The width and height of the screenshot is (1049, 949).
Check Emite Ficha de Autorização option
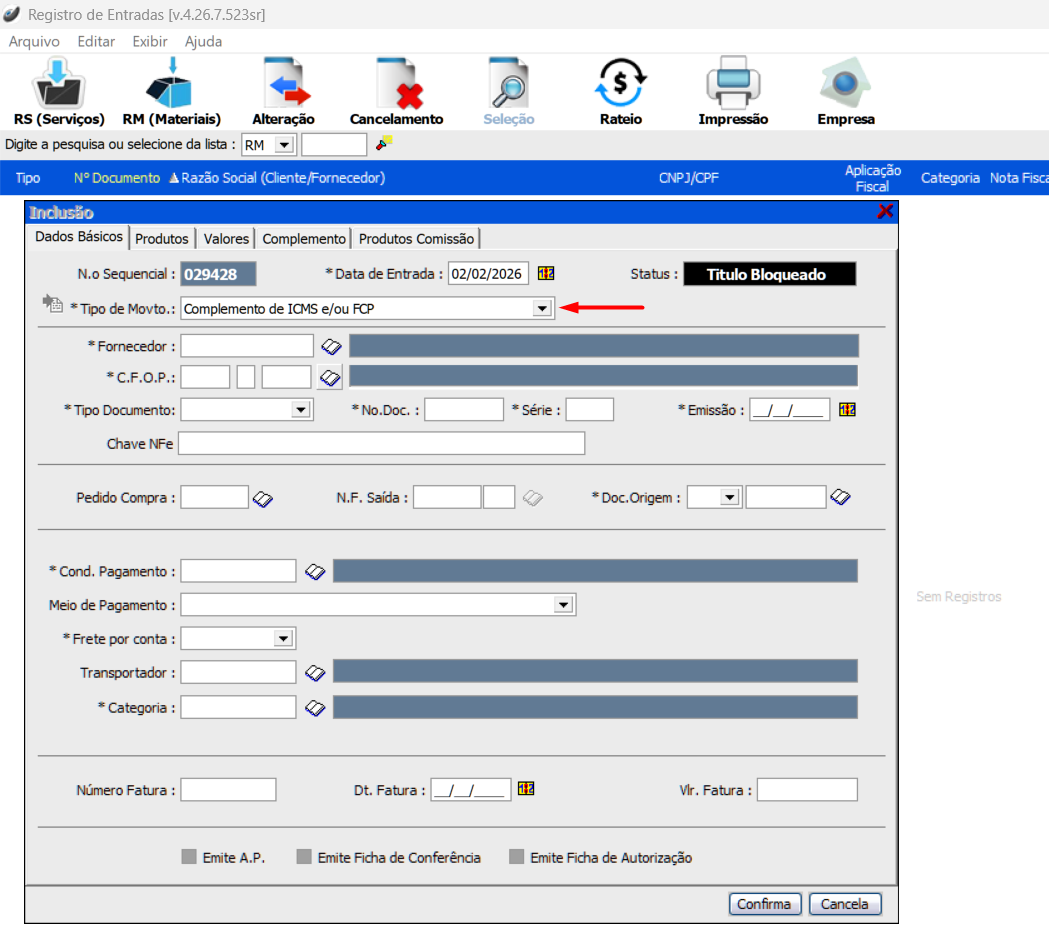(517, 857)
